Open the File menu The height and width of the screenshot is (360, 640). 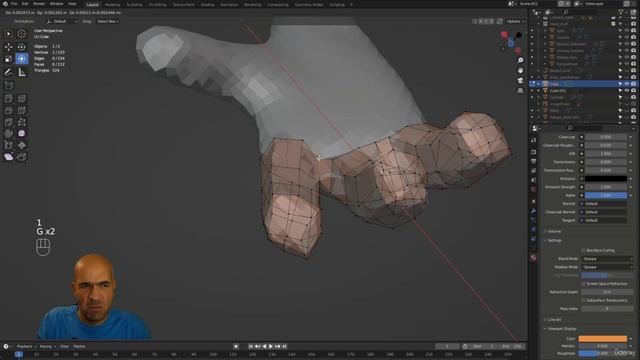tap(14, 4)
